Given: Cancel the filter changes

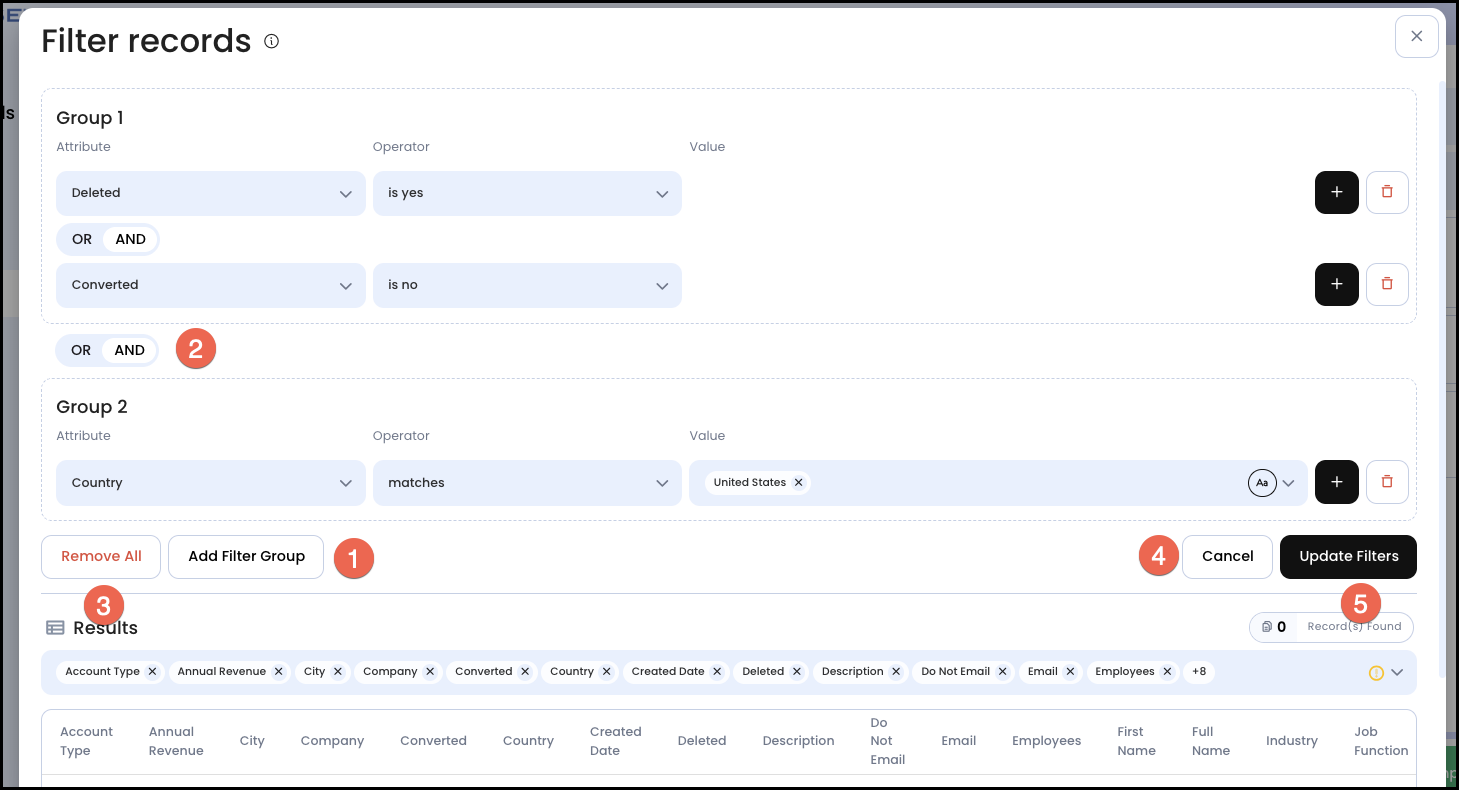Looking at the screenshot, I should pos(1227,557).
